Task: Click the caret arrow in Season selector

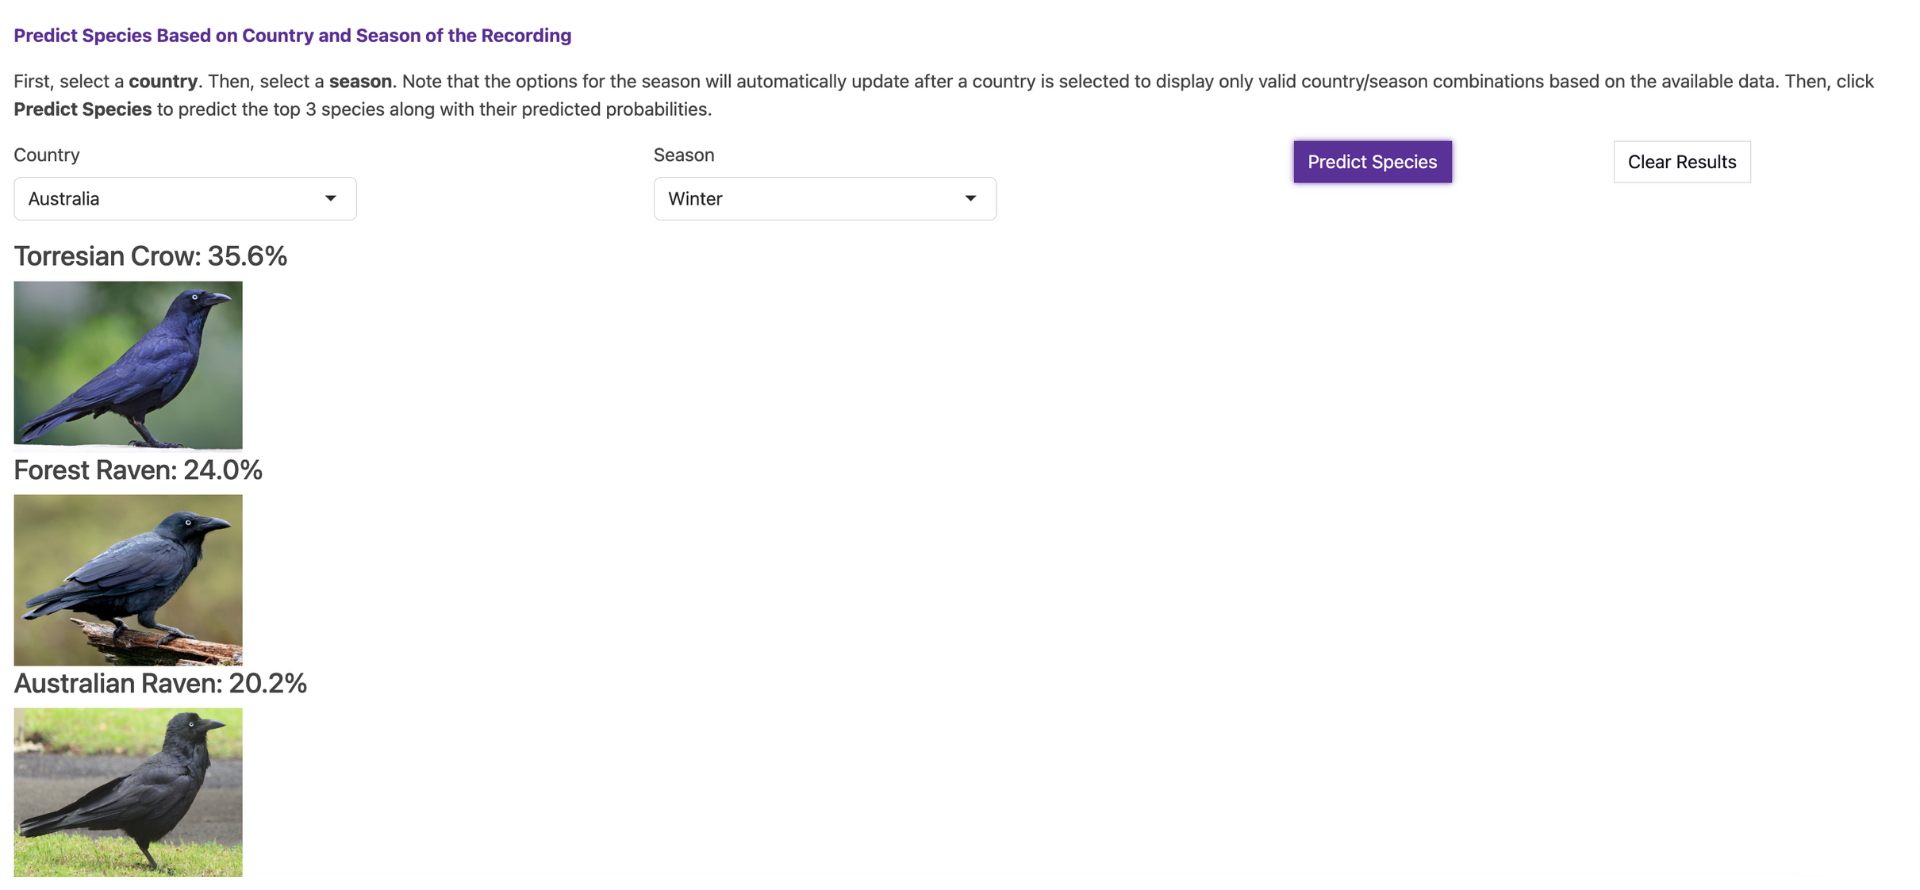Action: point(970,199)
